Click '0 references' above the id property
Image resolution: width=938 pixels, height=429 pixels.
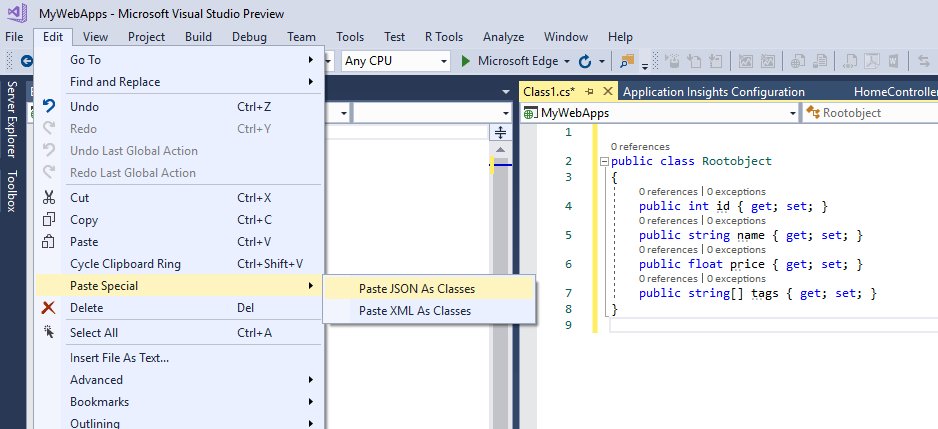click(x=668, y=192)
